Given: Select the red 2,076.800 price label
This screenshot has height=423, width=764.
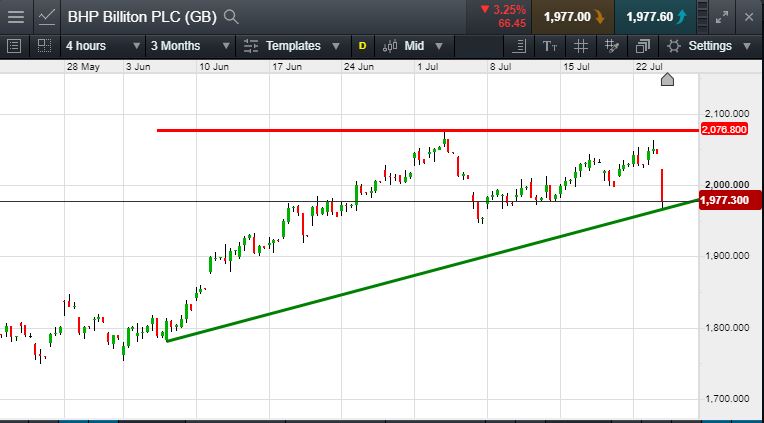Looking at the screenshot, I should (724, 130).
